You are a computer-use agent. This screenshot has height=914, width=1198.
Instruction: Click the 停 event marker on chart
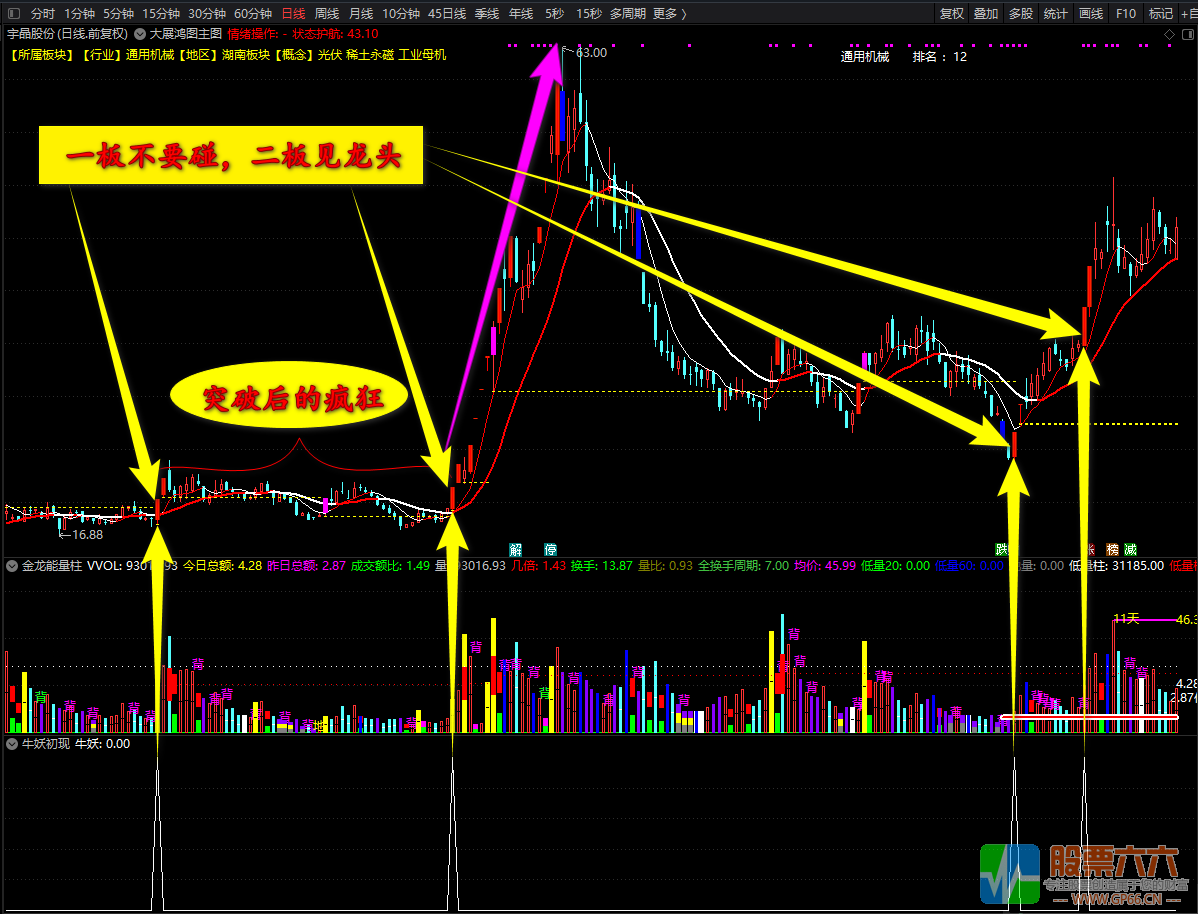click(x=550, y=549)
